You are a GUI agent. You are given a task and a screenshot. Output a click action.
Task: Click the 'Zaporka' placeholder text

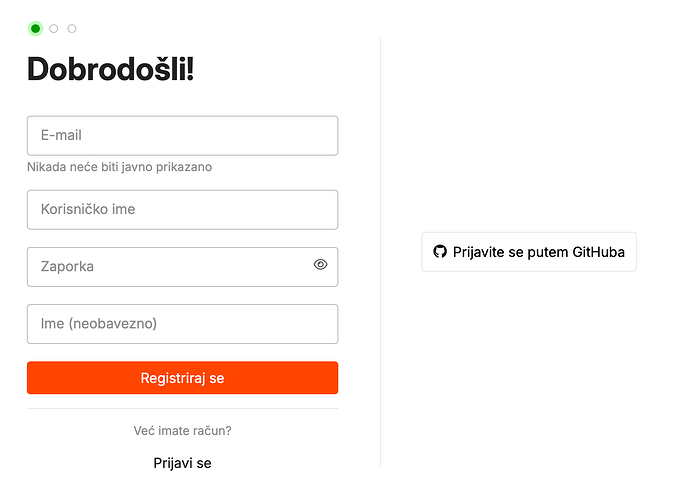pos(67,267)
